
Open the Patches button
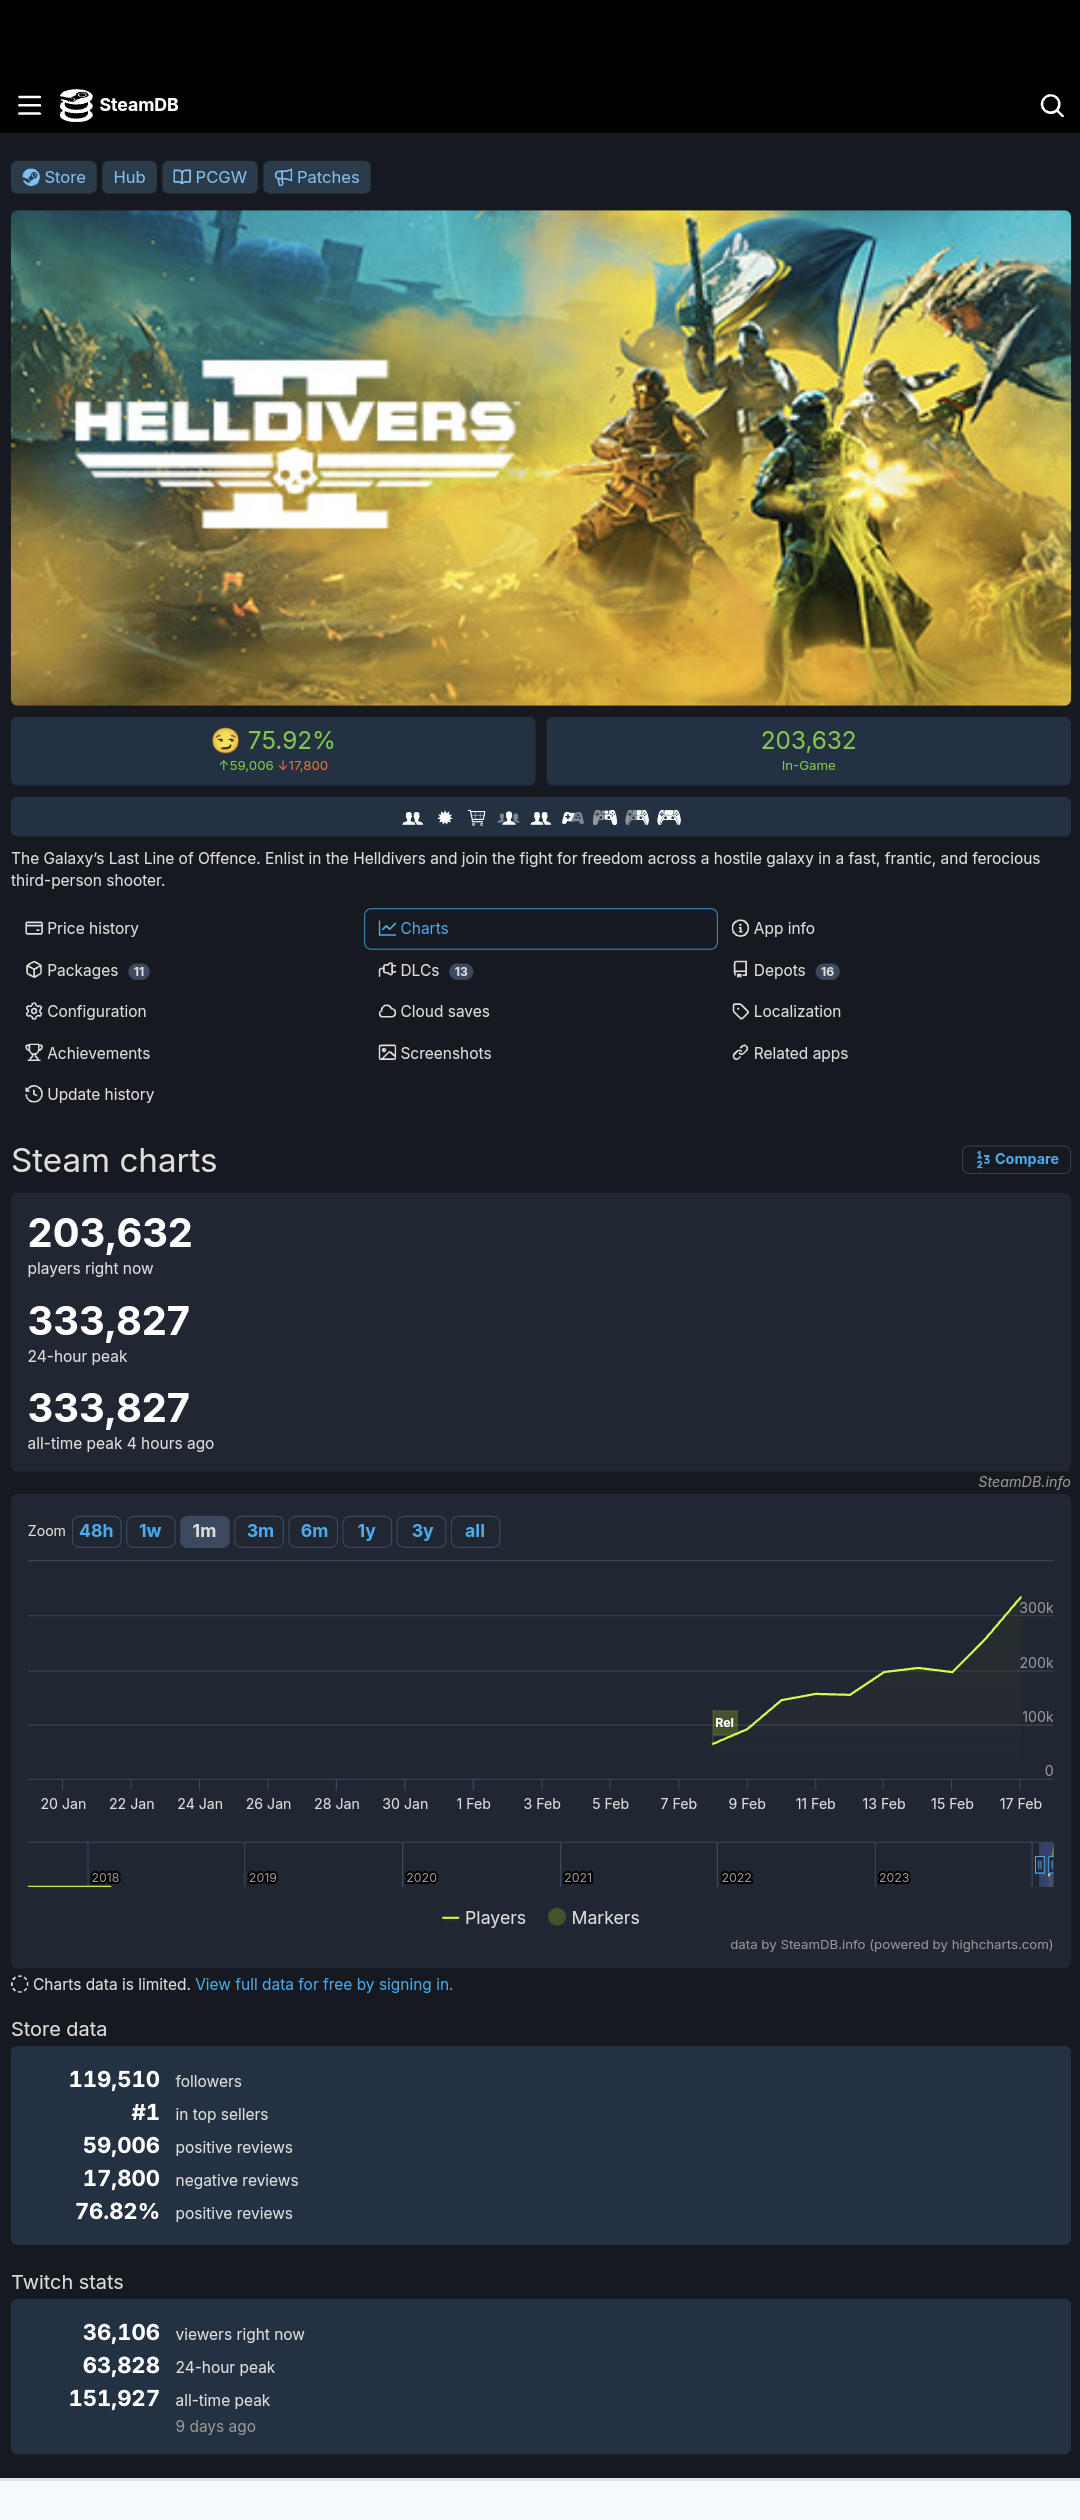(x=317, y=177)
